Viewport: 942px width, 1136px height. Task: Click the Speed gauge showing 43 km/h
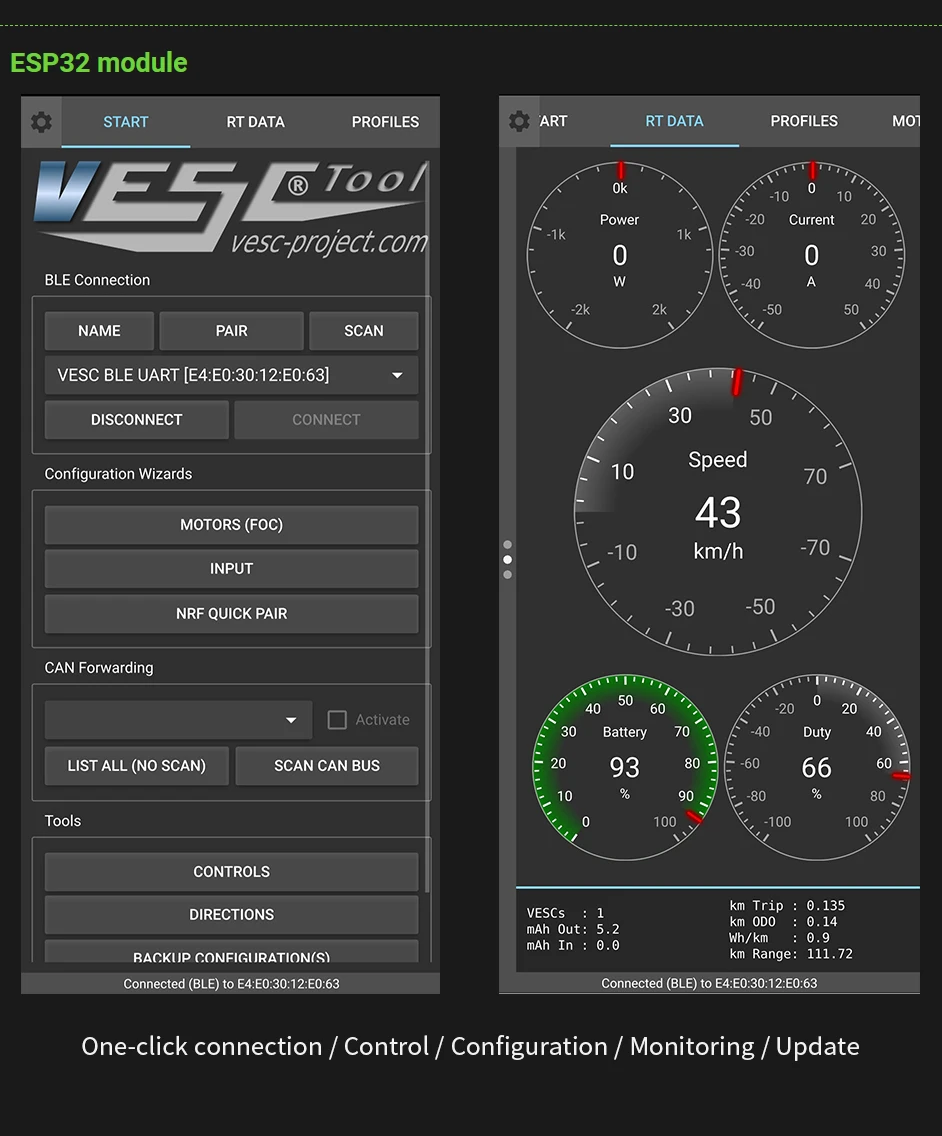point(718,512)
